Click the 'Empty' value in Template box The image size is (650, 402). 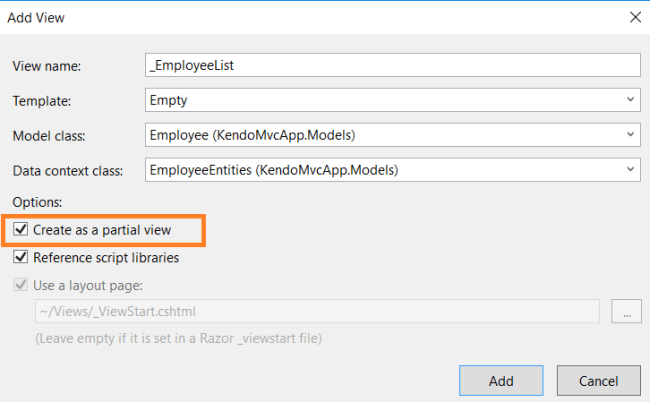(169, 100)
